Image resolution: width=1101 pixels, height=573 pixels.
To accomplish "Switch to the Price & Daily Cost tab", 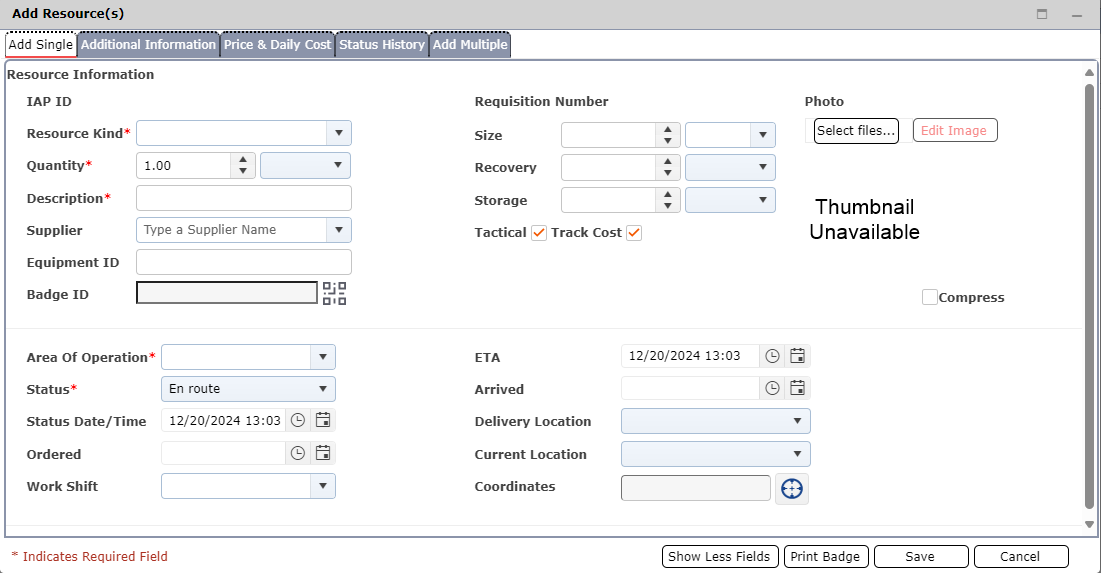I will (x=277, y=44).
